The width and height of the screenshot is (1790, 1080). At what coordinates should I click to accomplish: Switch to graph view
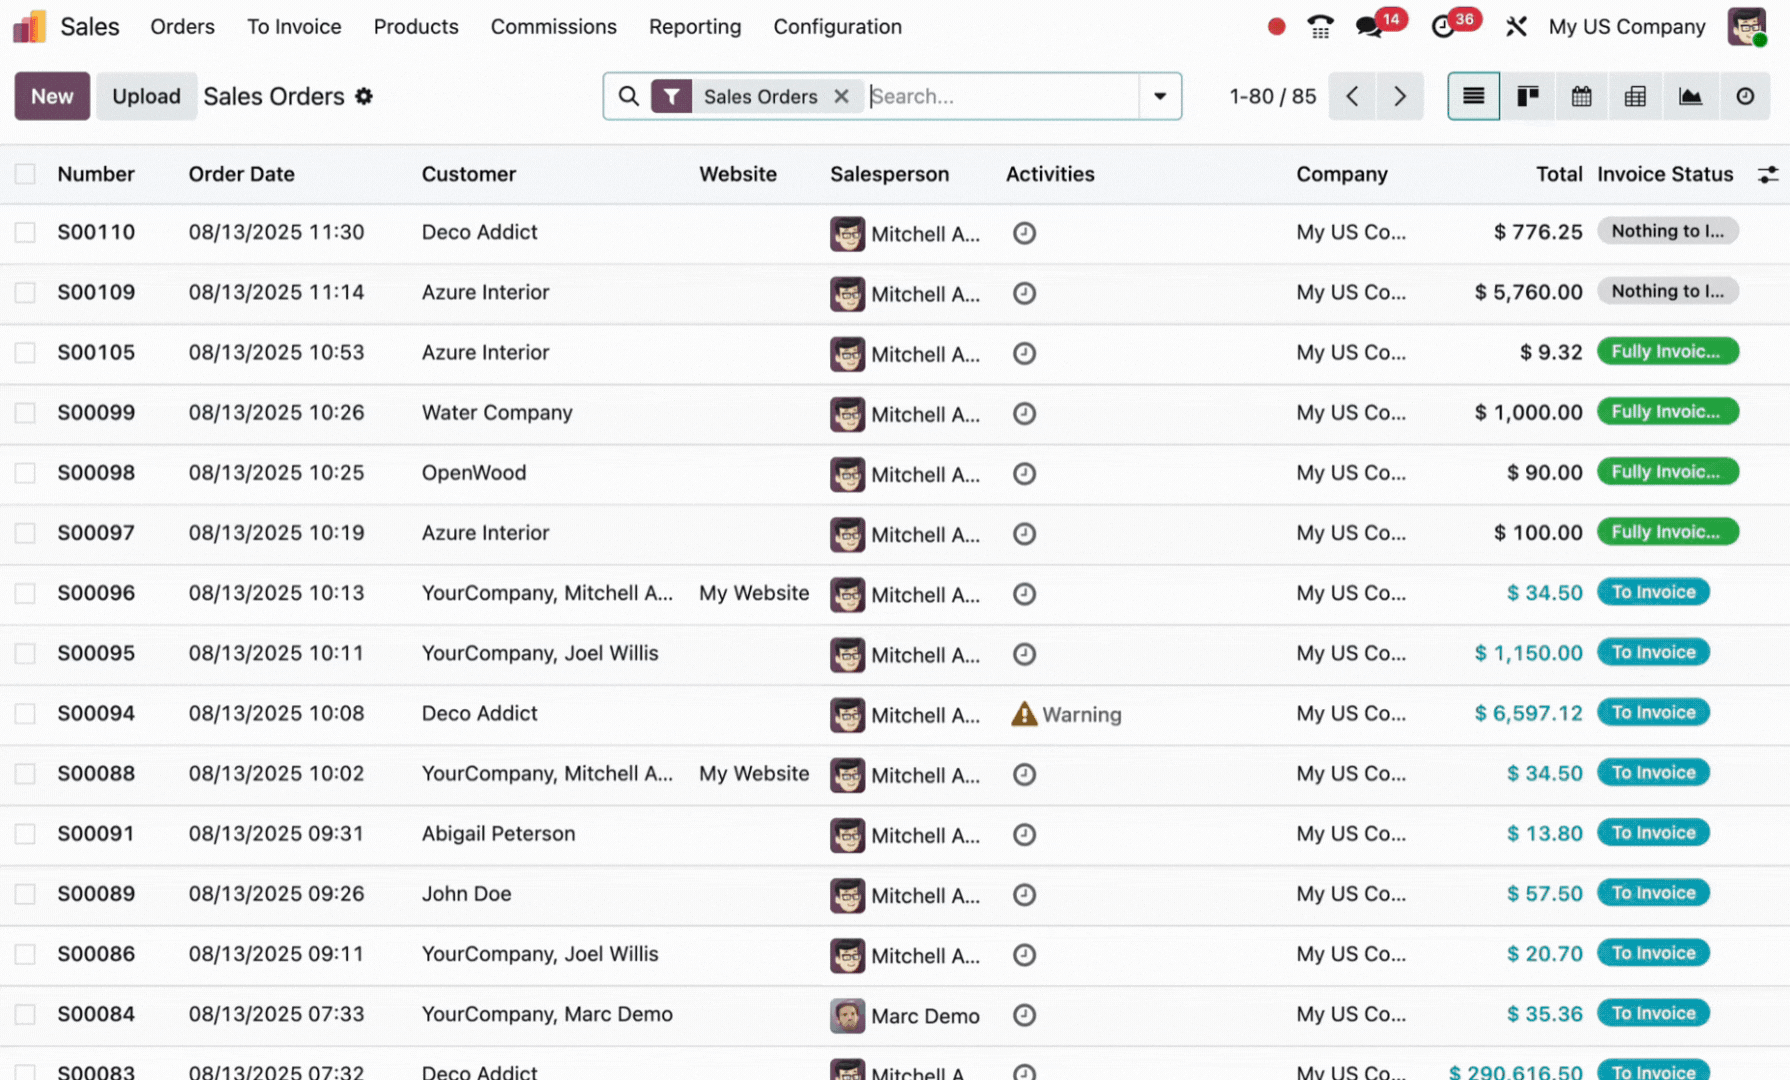pyautogui.click(x=1690, y=96)
